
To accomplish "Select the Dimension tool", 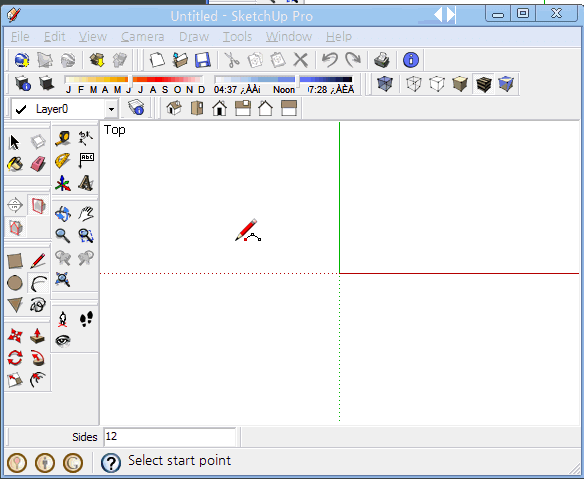I will pos(86,139).
